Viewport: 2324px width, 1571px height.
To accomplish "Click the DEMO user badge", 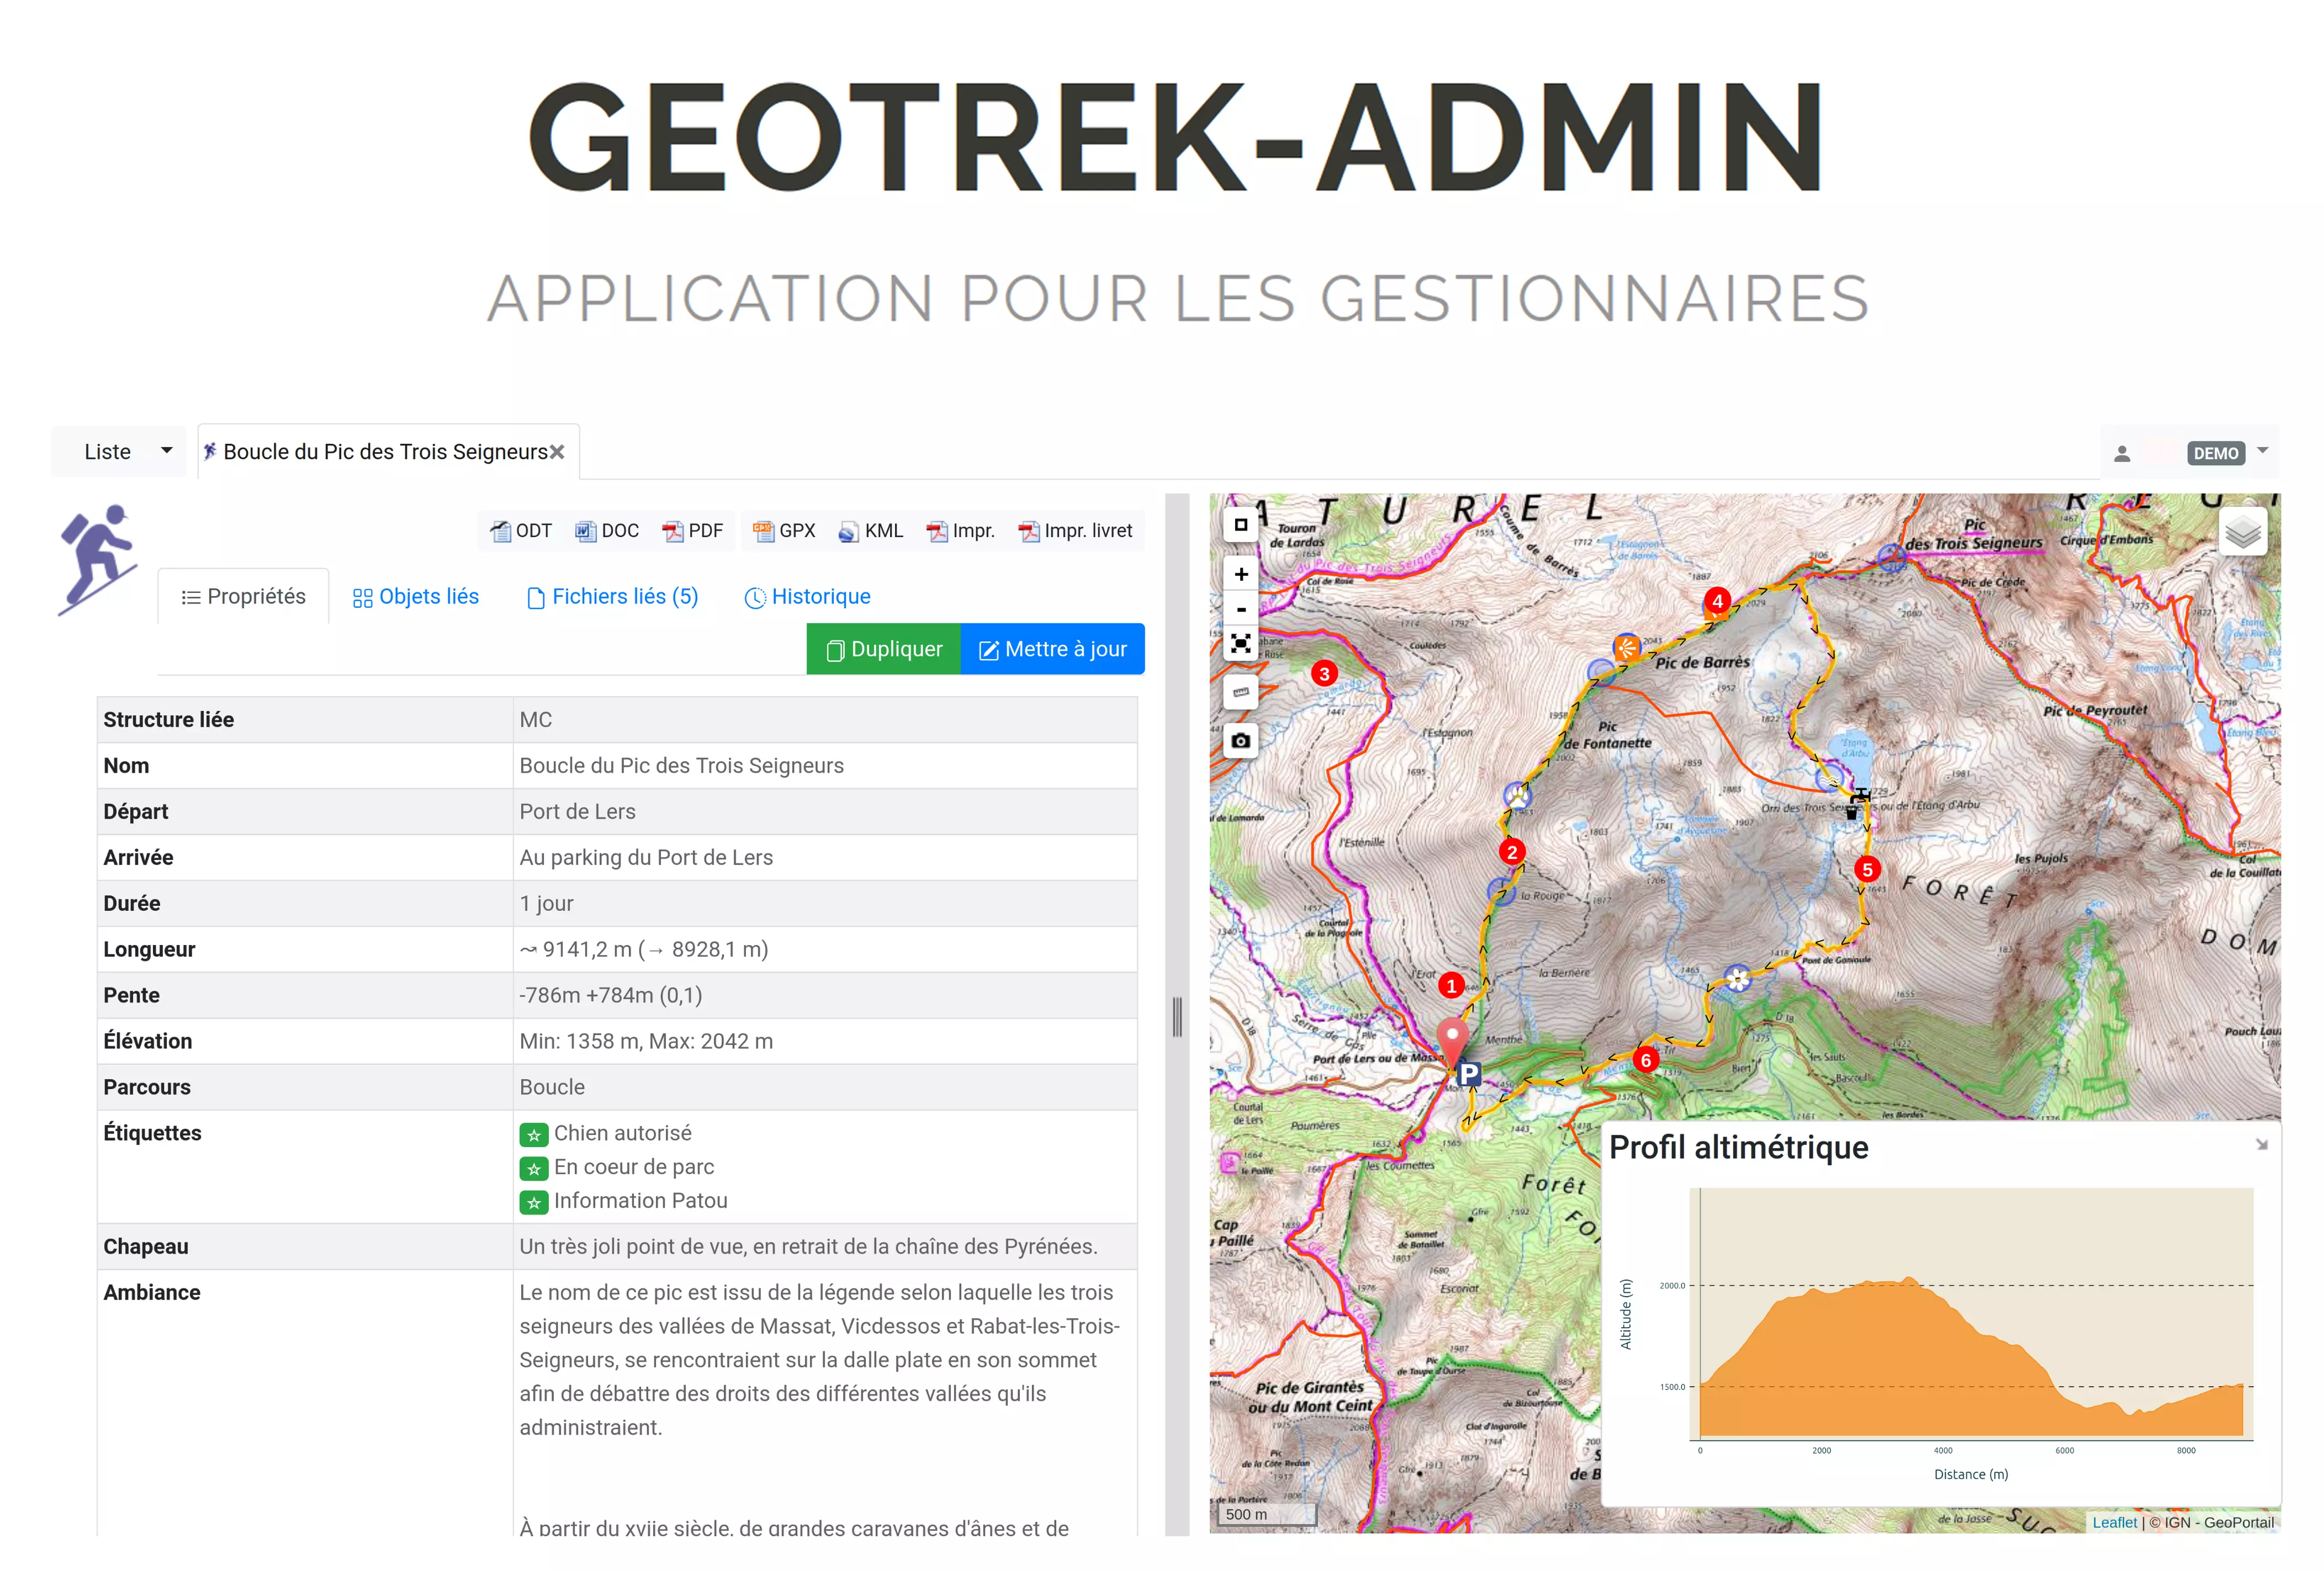I will coord(2216,453).
